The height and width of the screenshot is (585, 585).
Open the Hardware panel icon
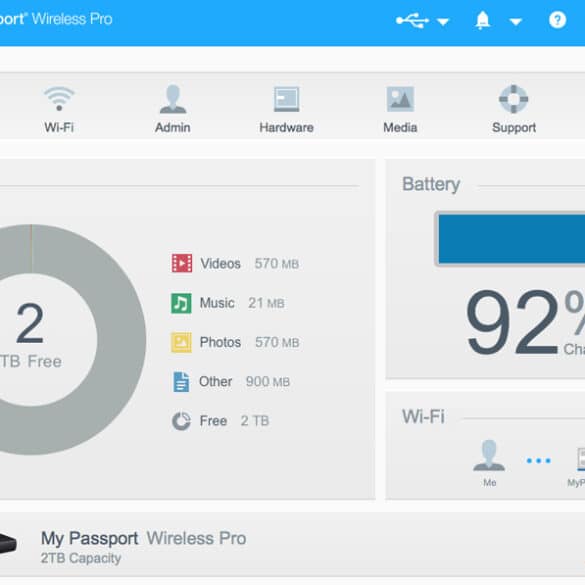(x=287, y=99)
